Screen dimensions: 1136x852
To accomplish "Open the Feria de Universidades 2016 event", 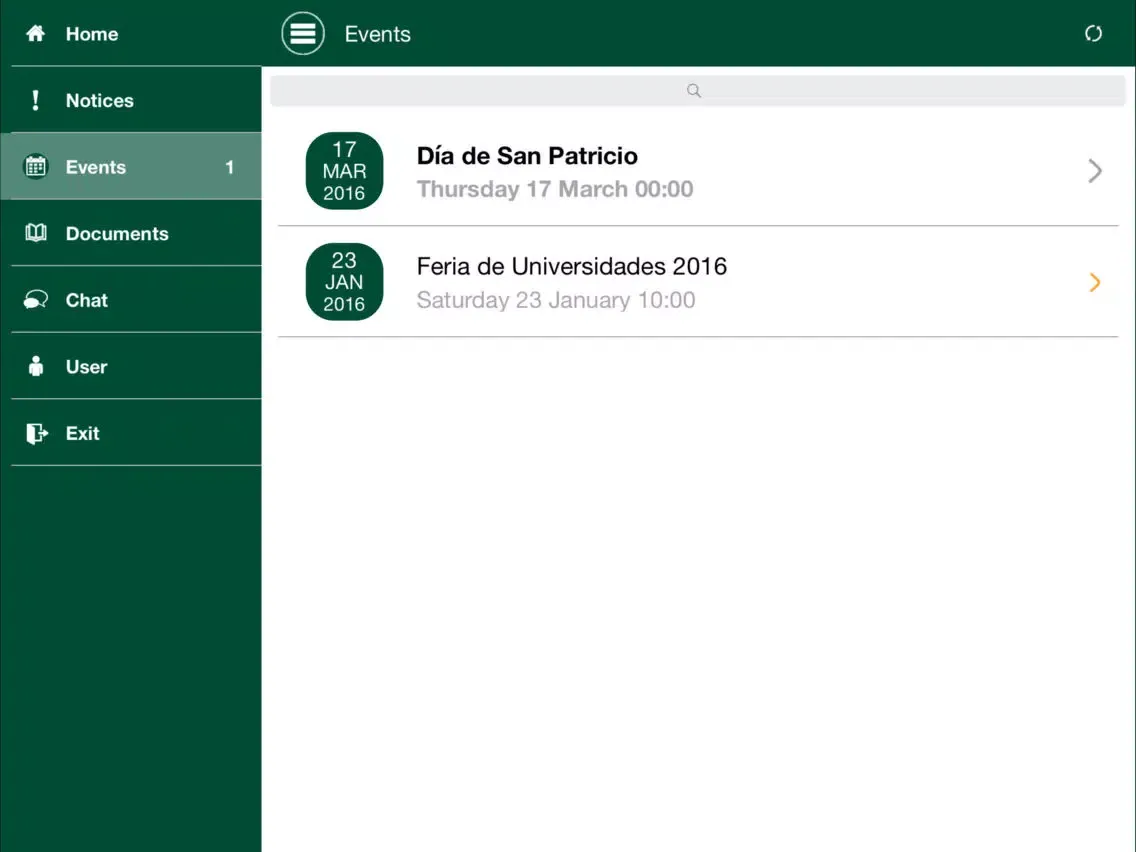I will [x=698, y=282].
